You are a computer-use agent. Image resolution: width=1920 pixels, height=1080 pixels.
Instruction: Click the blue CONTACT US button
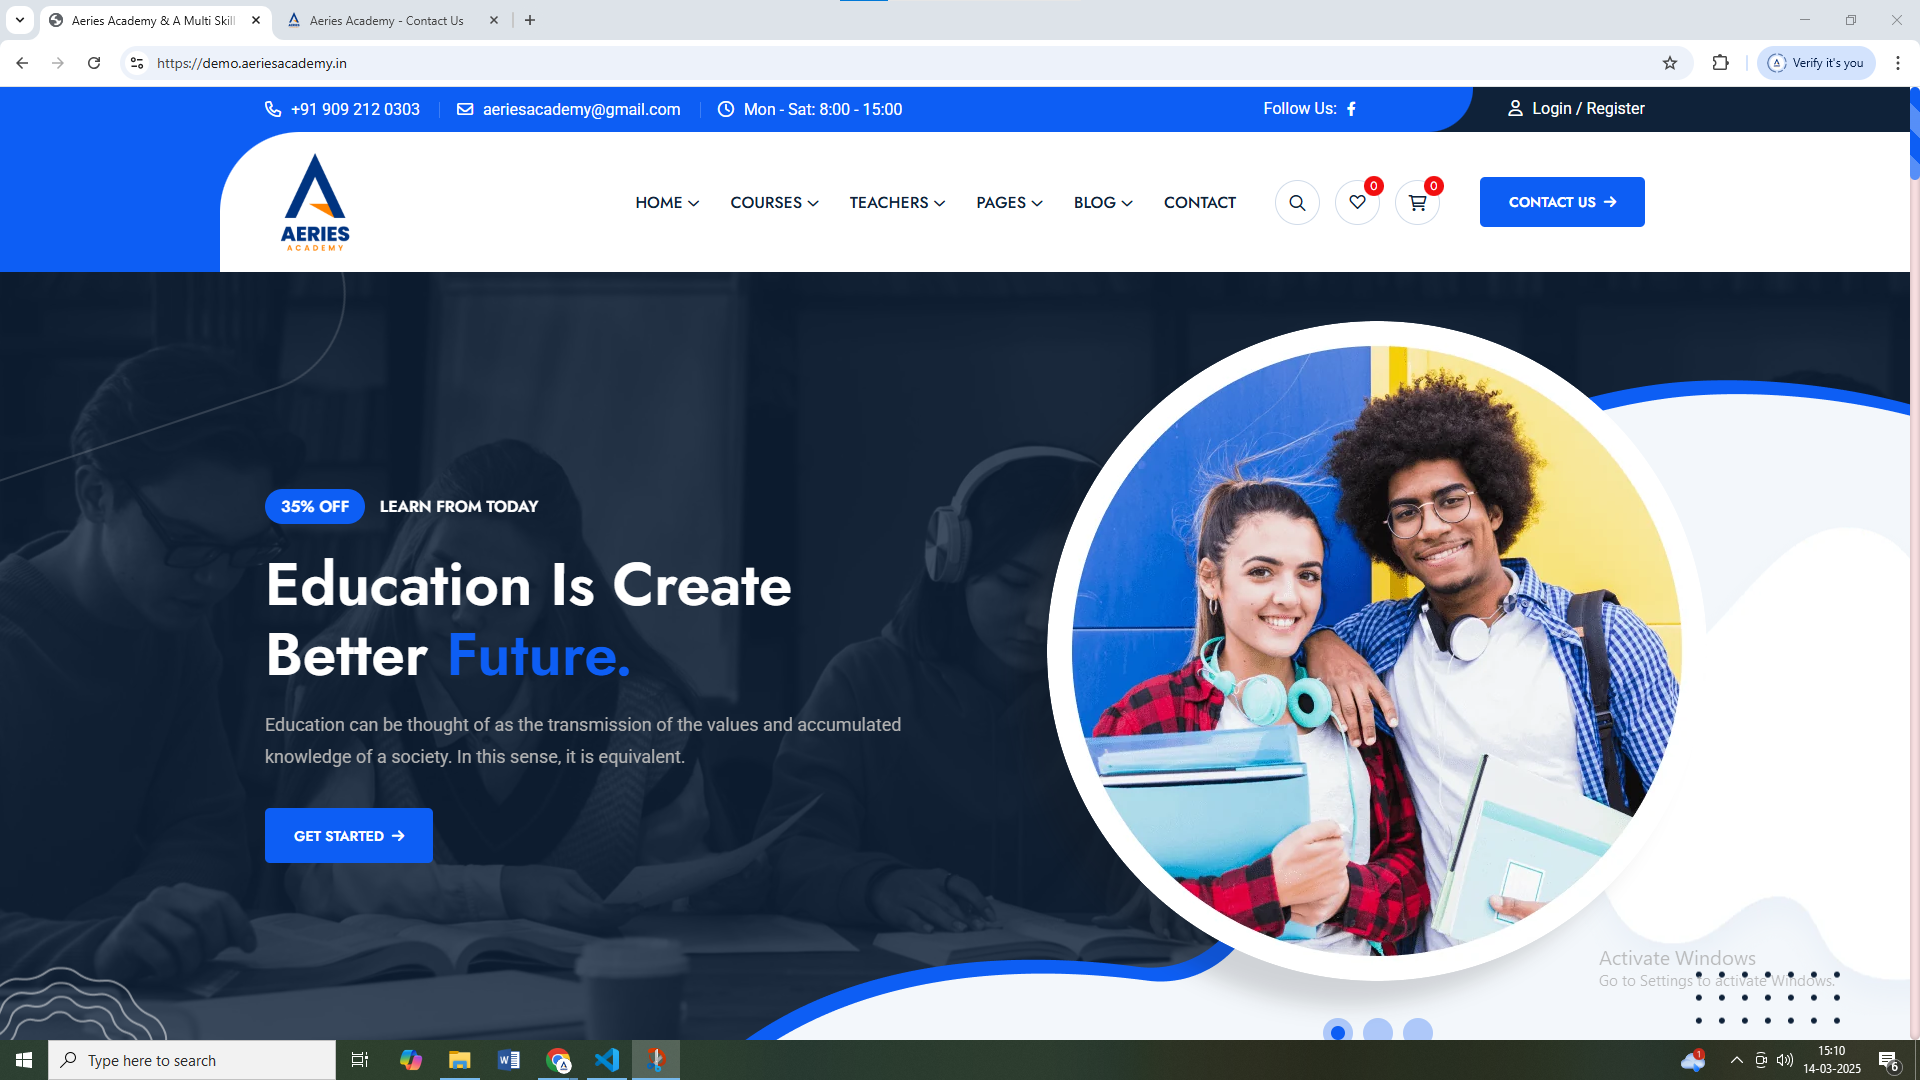pyautogui.click(x=1562, y=202)
